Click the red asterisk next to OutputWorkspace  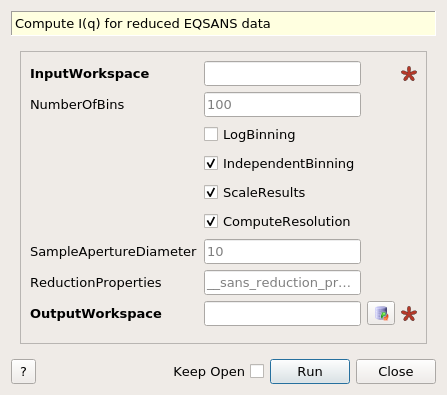[x=409, y=314]
